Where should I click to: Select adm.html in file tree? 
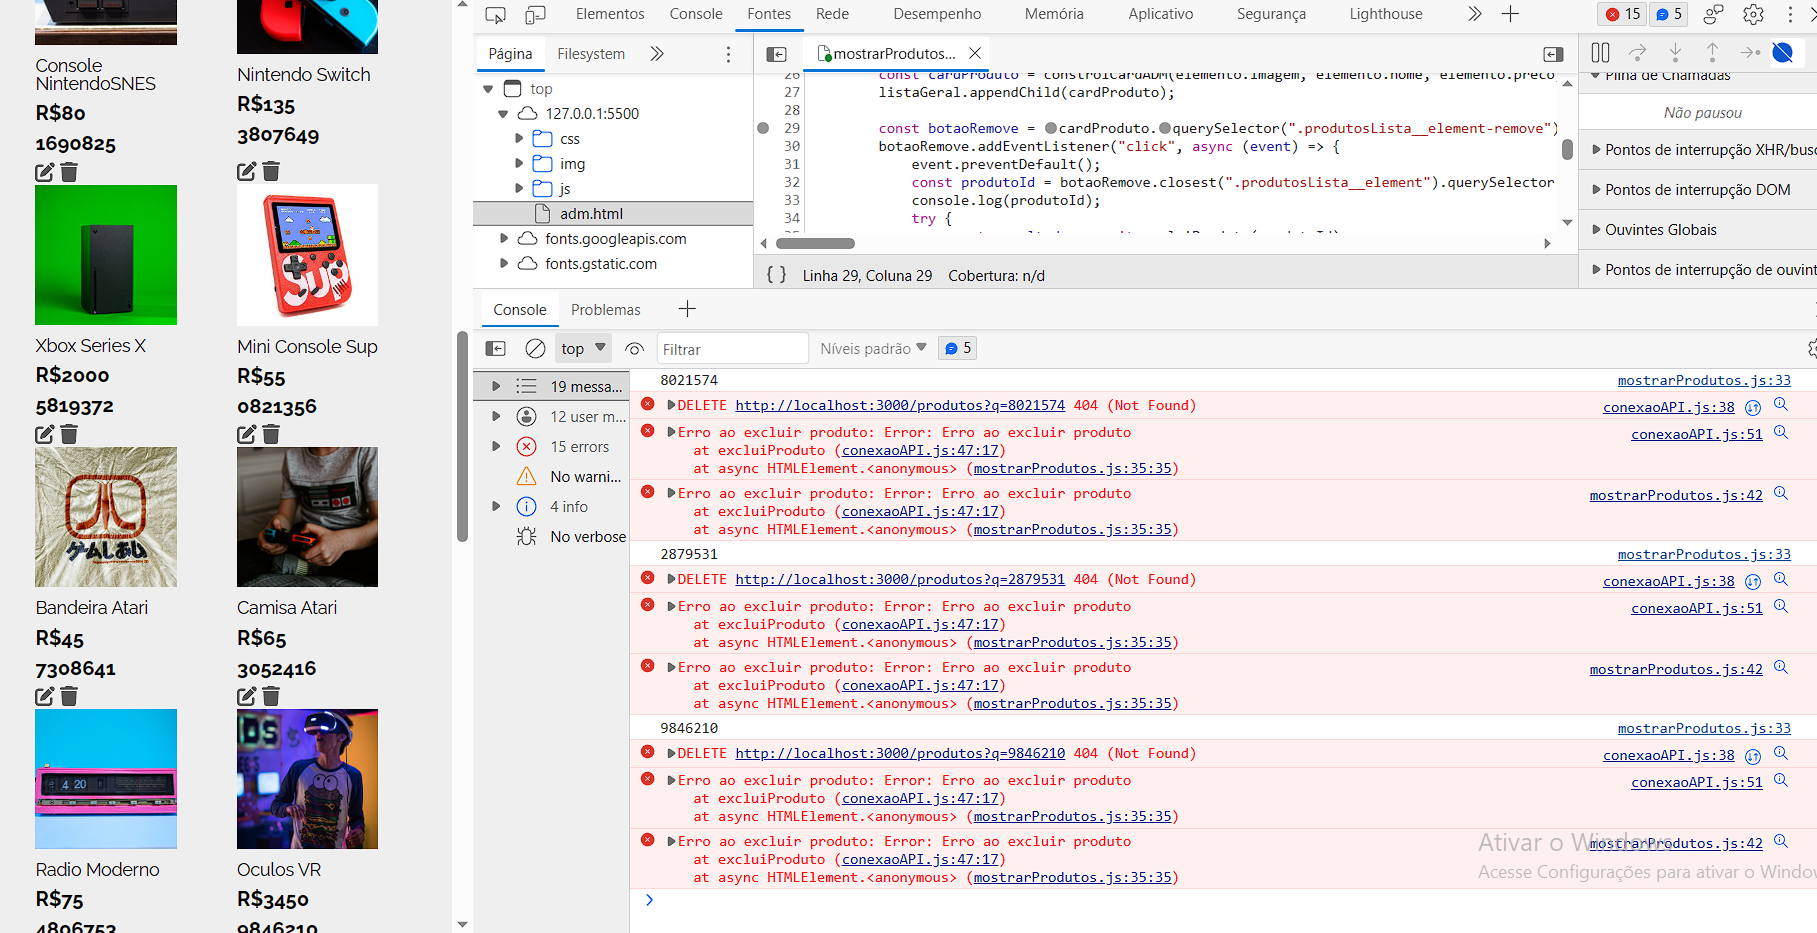click(591, 213)
